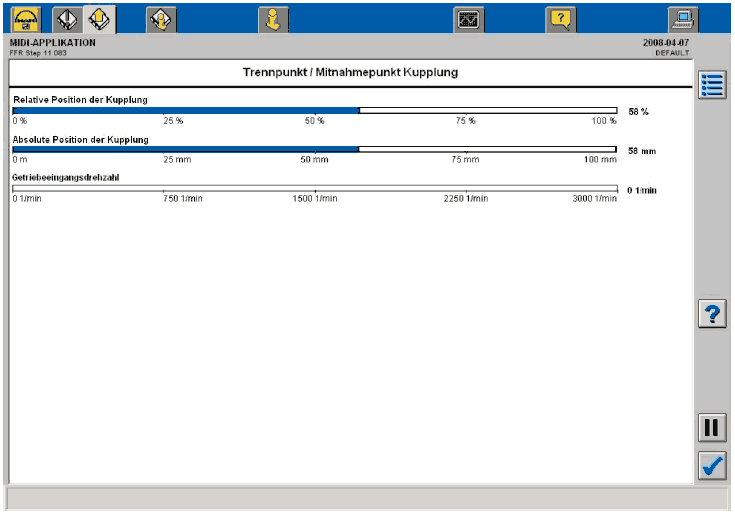The height and width of the screenshot is (513, 735).
Task: Open the third diamond icon with blue symbol
Action: pos(160,18)
